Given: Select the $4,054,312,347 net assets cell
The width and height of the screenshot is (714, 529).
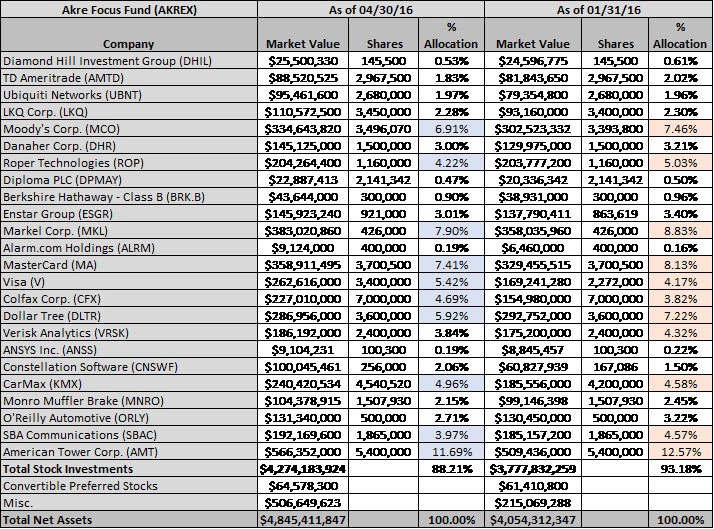Looking at the screenshot, I should coord(533,520).
